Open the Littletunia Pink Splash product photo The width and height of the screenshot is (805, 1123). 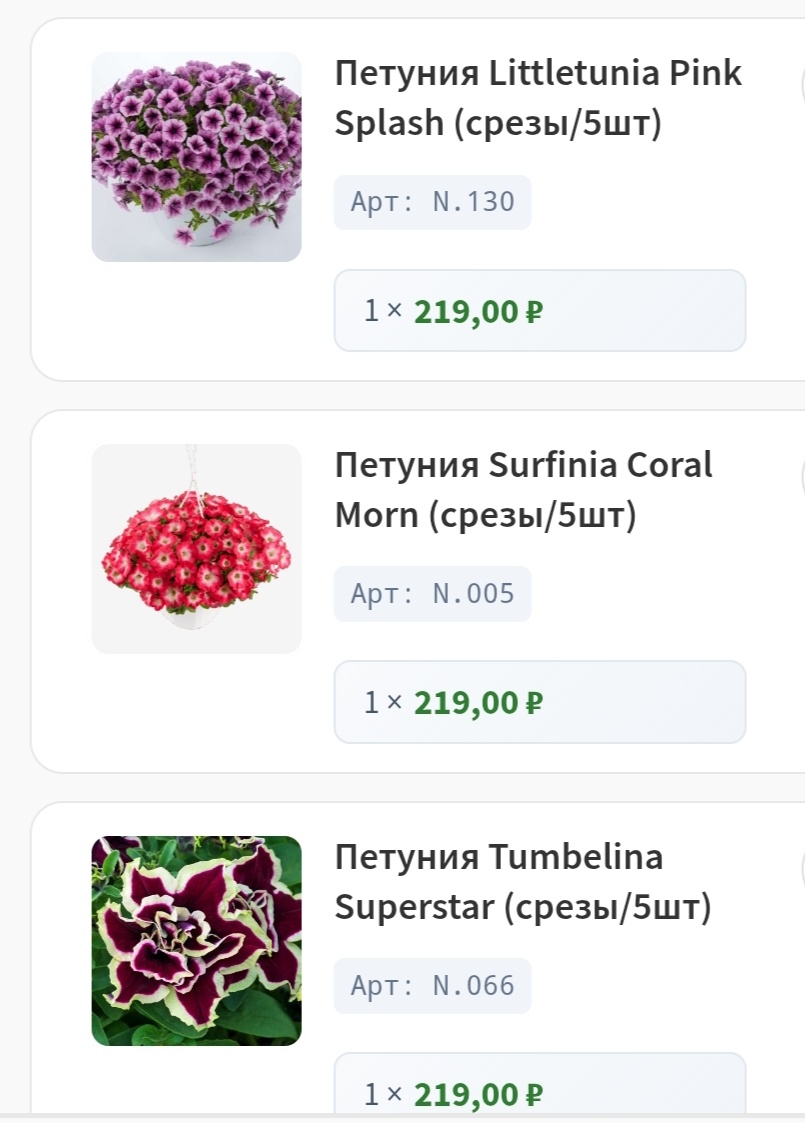point(196,157)
